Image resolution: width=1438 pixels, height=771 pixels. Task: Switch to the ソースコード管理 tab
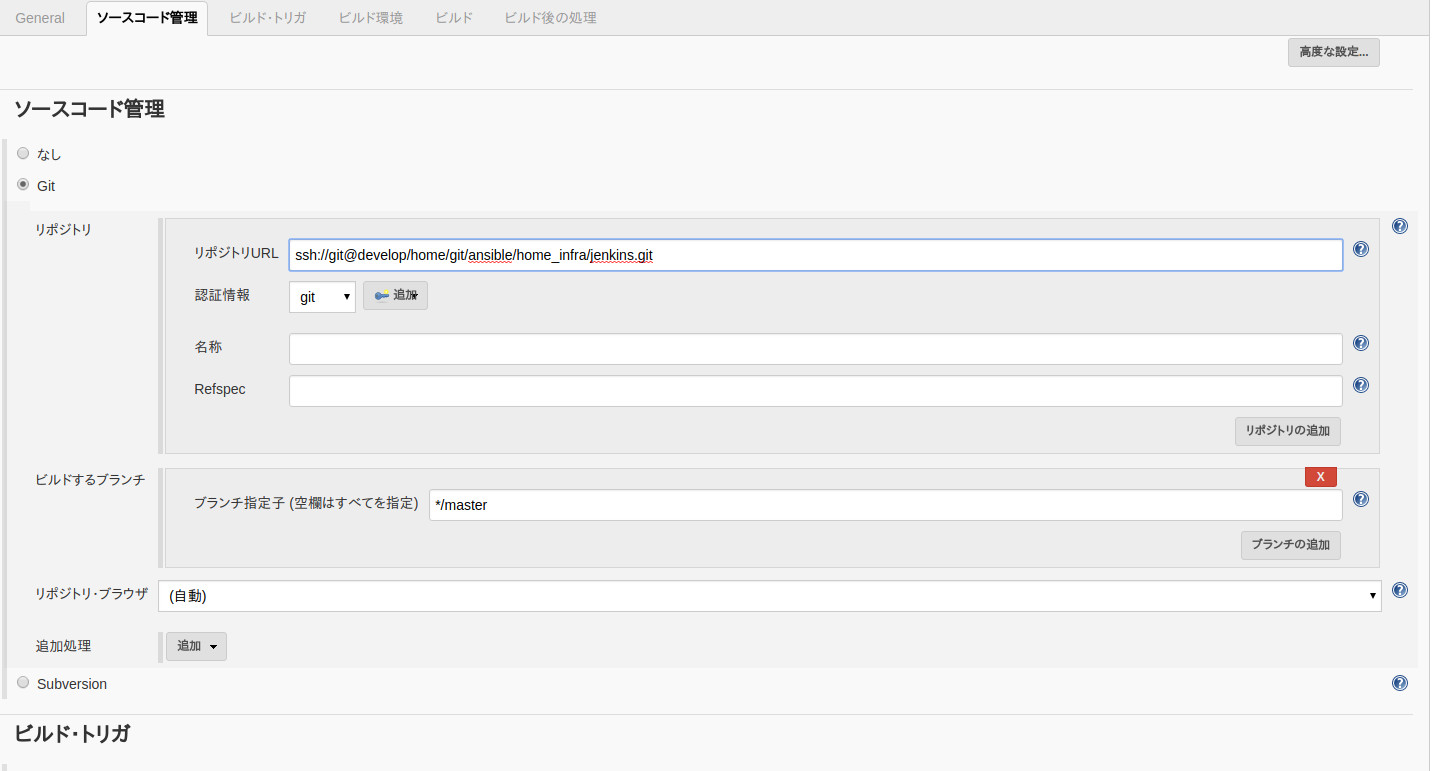coord(147,18)
